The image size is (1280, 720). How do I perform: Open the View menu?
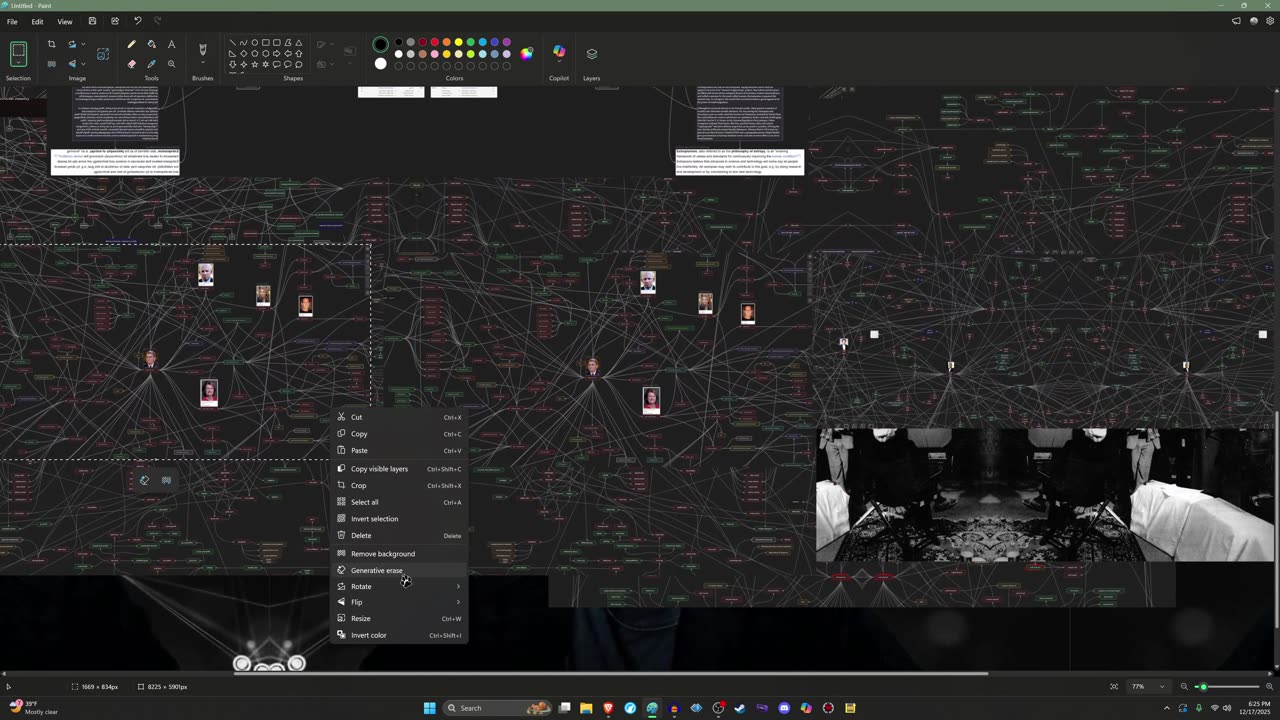64,21
